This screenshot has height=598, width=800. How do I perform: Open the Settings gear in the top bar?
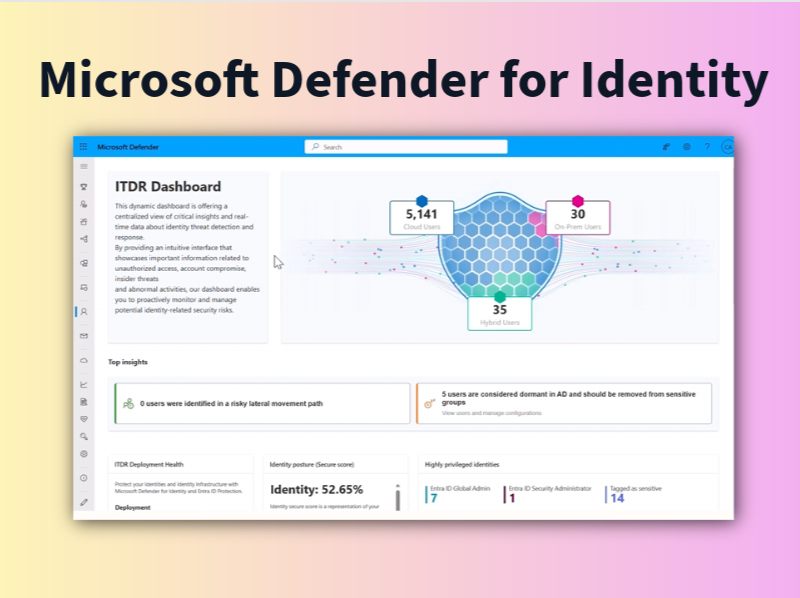687,146
